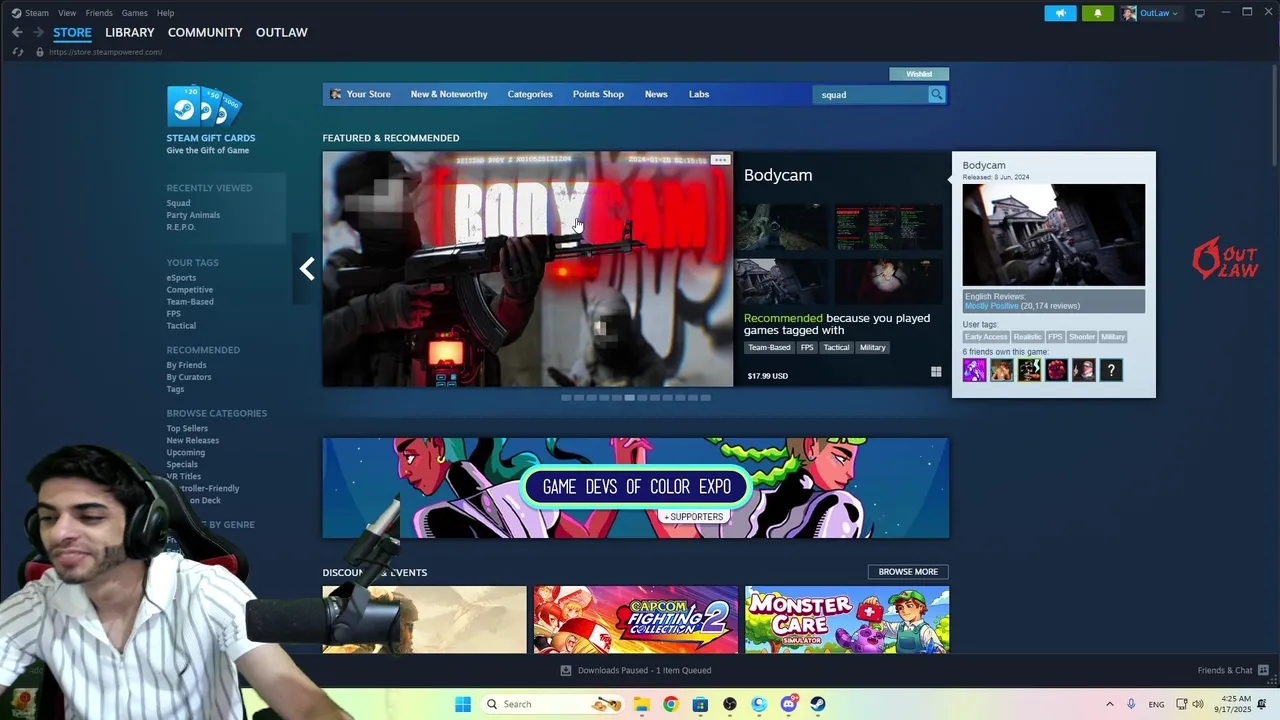This screenshot has height=720, width=1280.
Task: Browse the eSports tag
Action: pos(181,278)
